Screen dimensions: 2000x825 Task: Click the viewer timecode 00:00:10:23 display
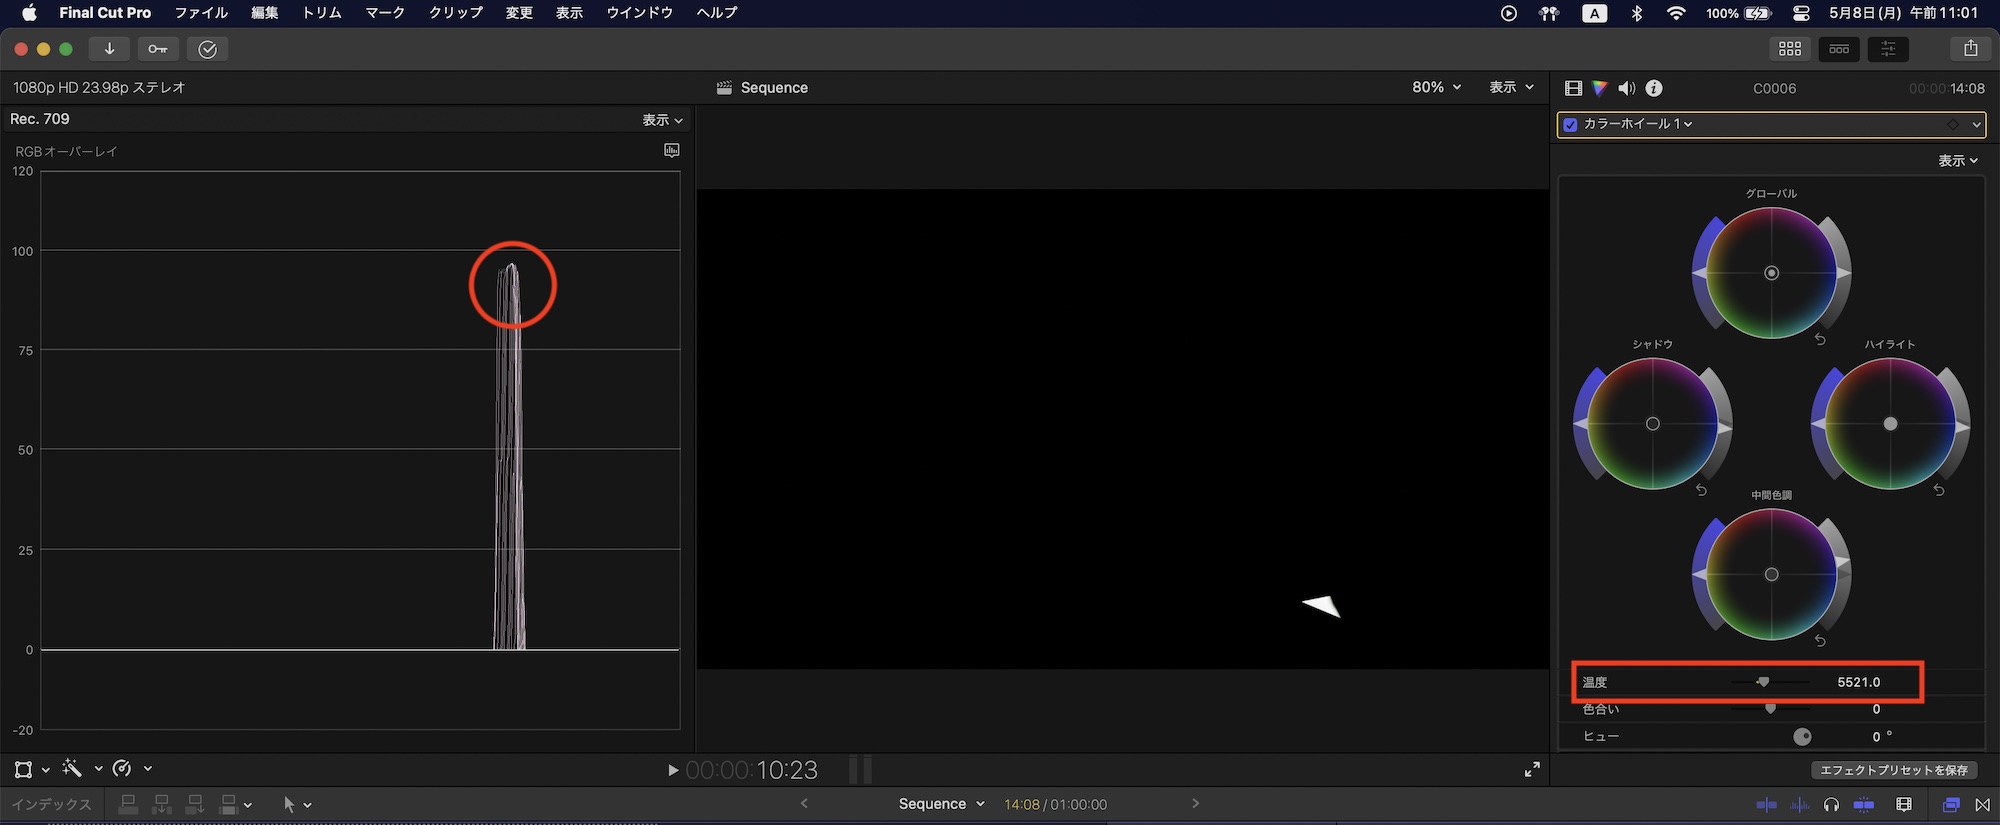pyautogui.click(x=752, y=770)
